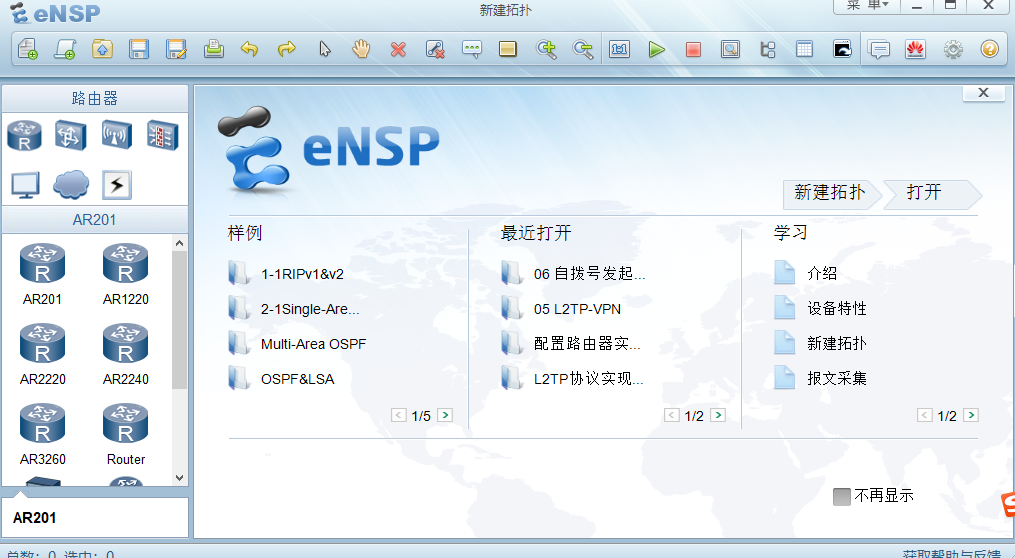The image size is (1015, 558).
Task: Add a text note with speech bubble icon
Action: (x=472, y=49)
